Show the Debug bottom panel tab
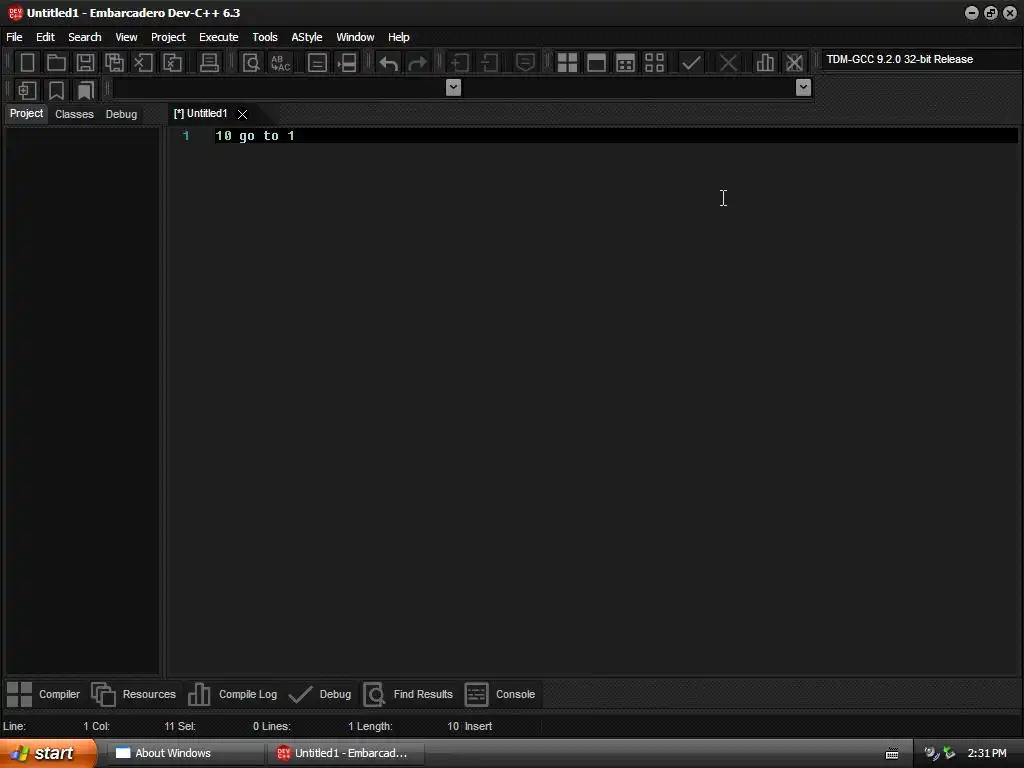1024x768 pixels. click(320, 694)
